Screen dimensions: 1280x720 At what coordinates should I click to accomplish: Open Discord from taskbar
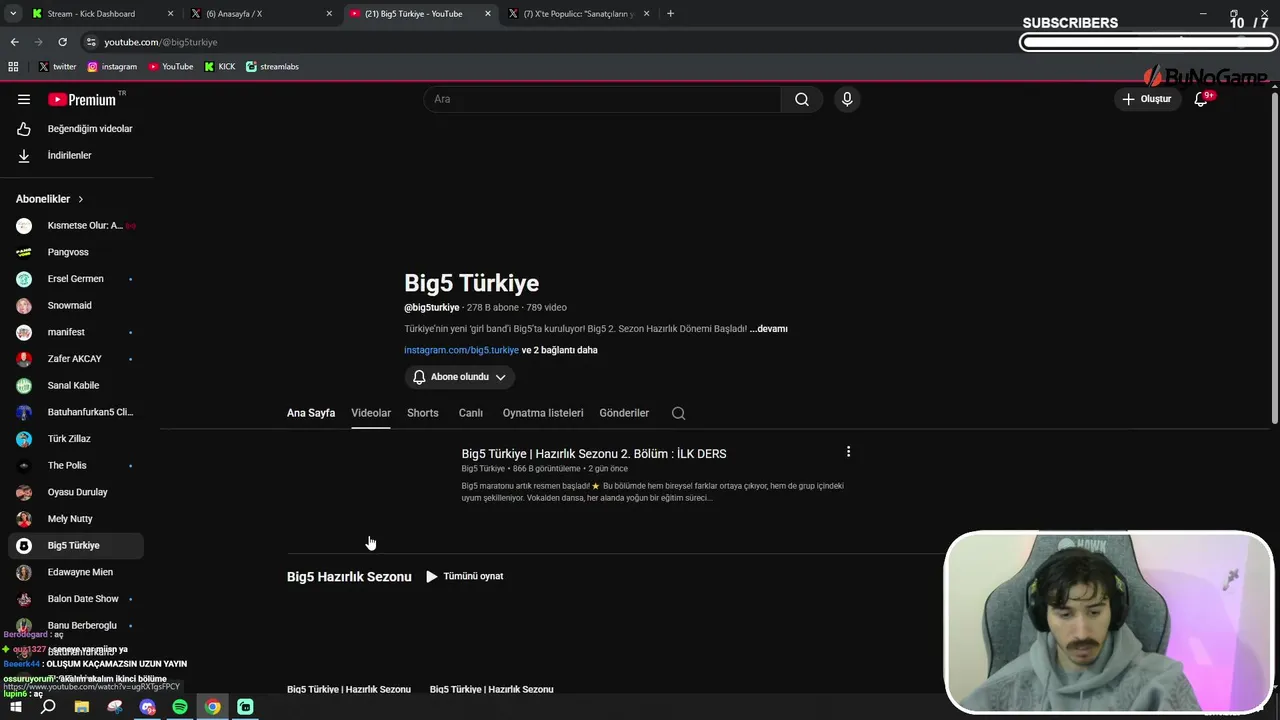point(148,707)
